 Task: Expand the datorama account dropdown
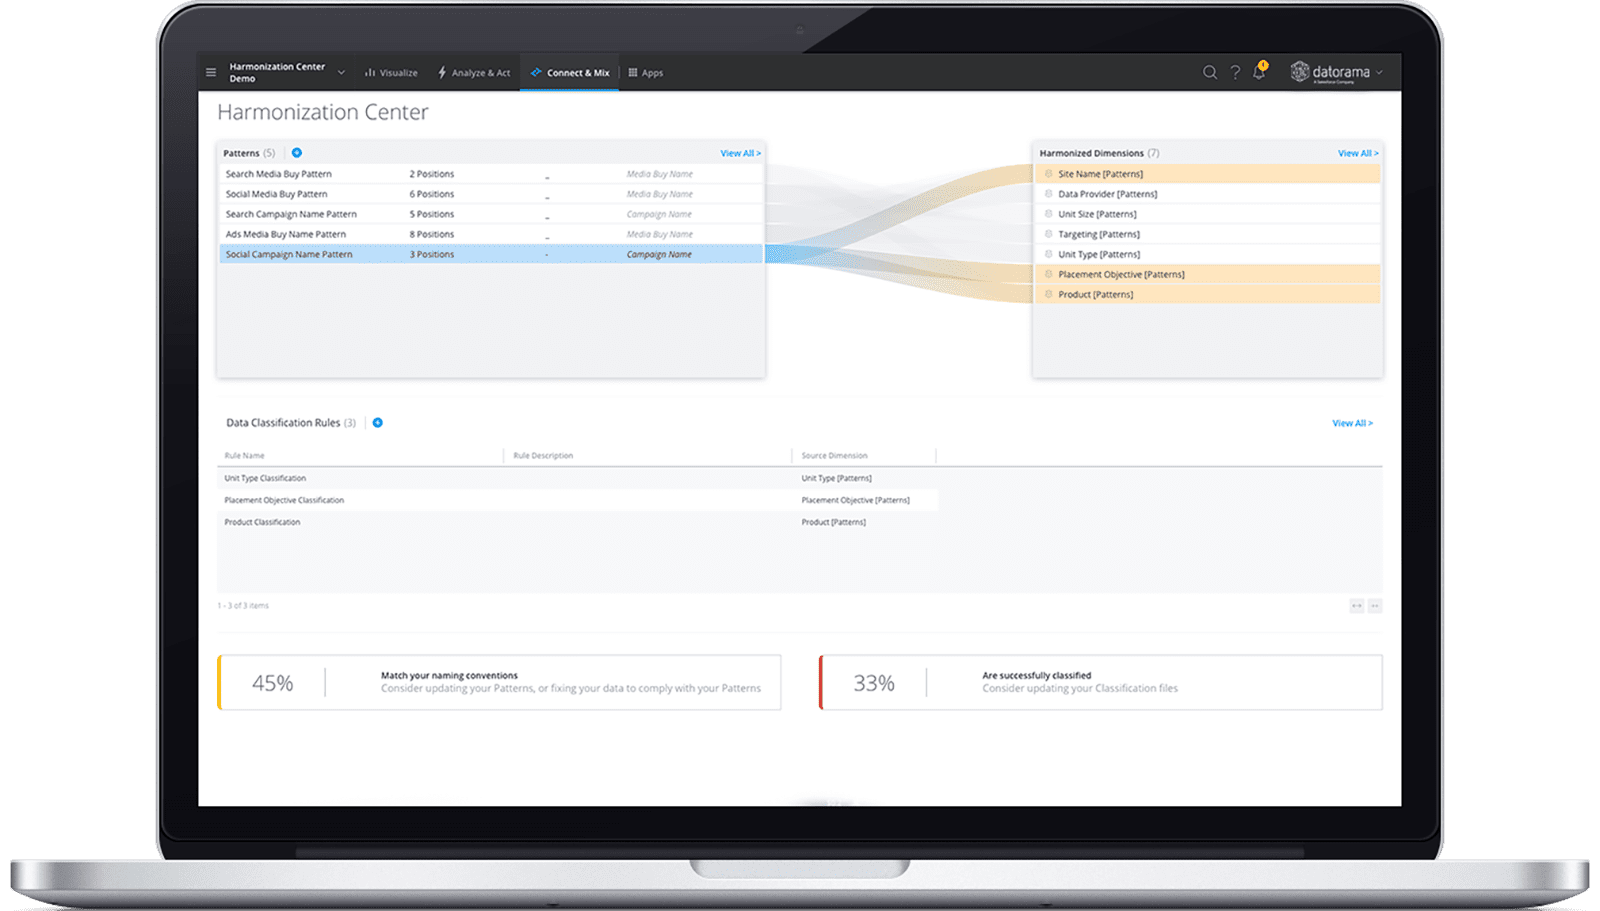[1379, 72]
